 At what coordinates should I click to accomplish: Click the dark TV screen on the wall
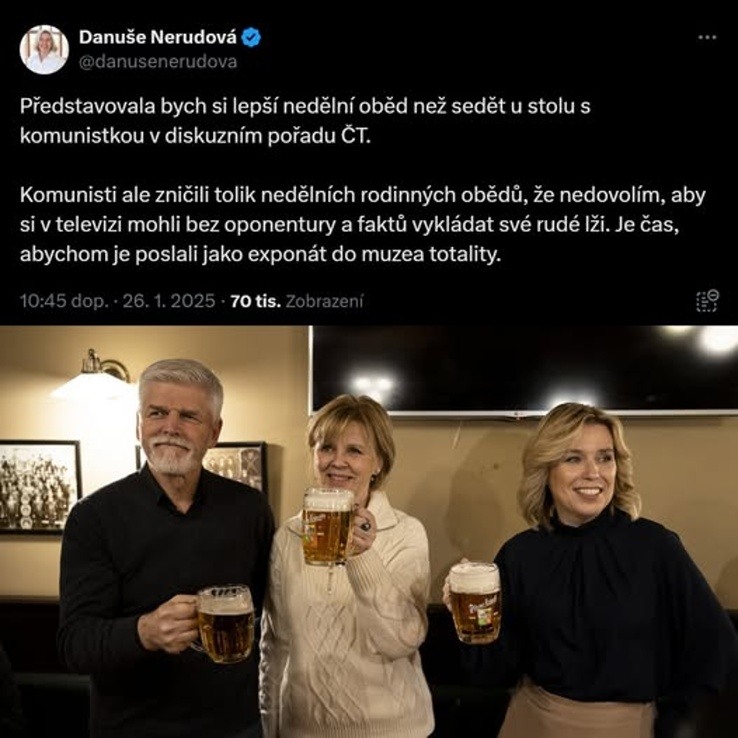(x=523, y=371)
